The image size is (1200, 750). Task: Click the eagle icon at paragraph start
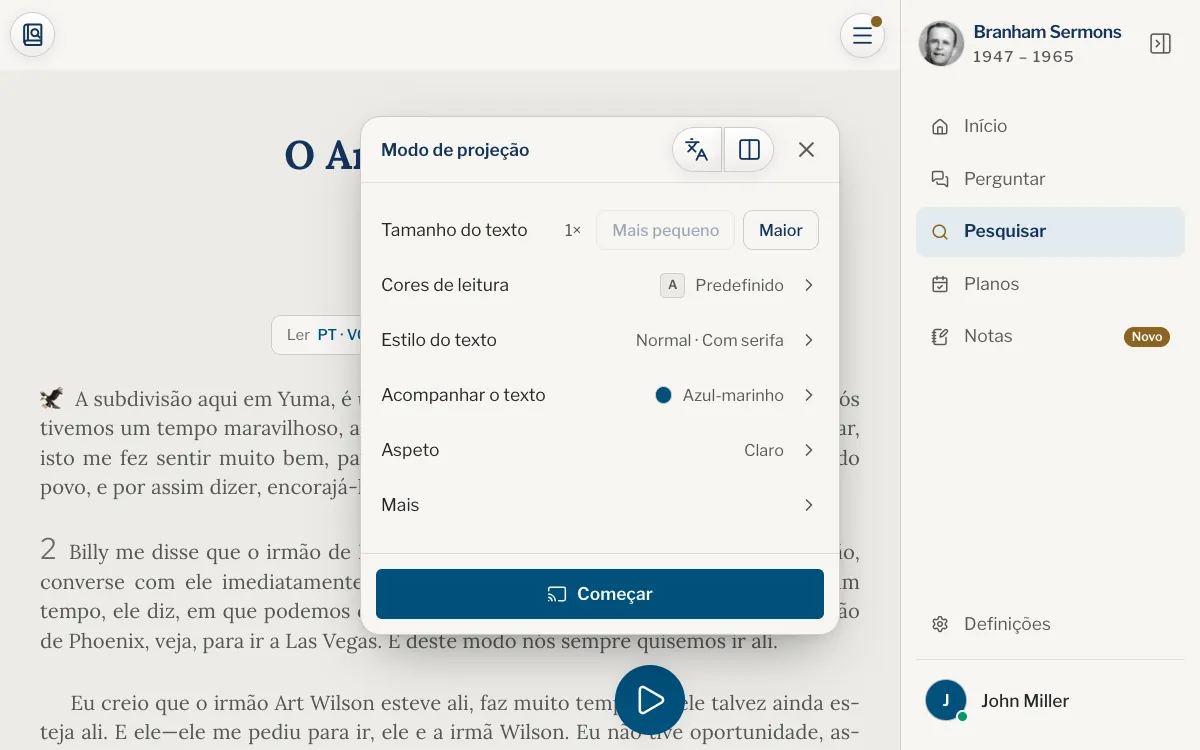52,398
